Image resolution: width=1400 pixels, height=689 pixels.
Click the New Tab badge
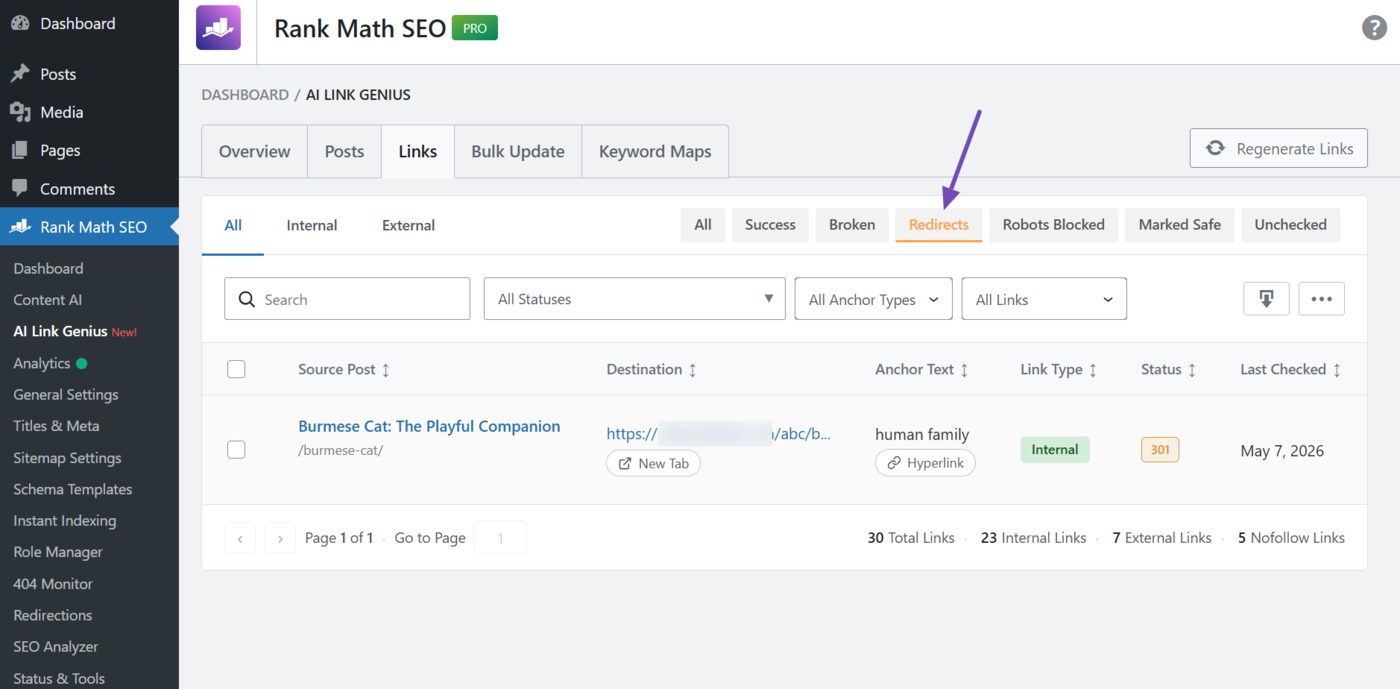(654, 463)
